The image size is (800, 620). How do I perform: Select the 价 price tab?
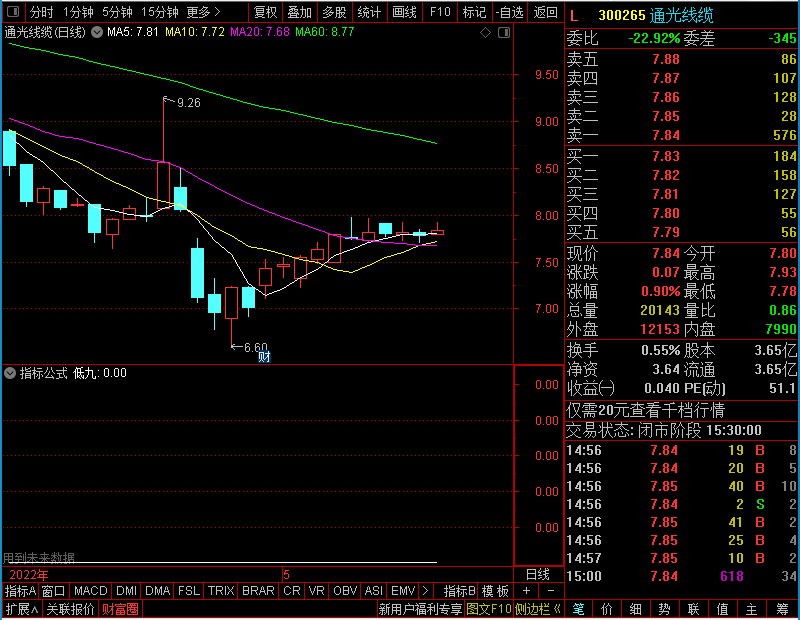pos(607,609)
